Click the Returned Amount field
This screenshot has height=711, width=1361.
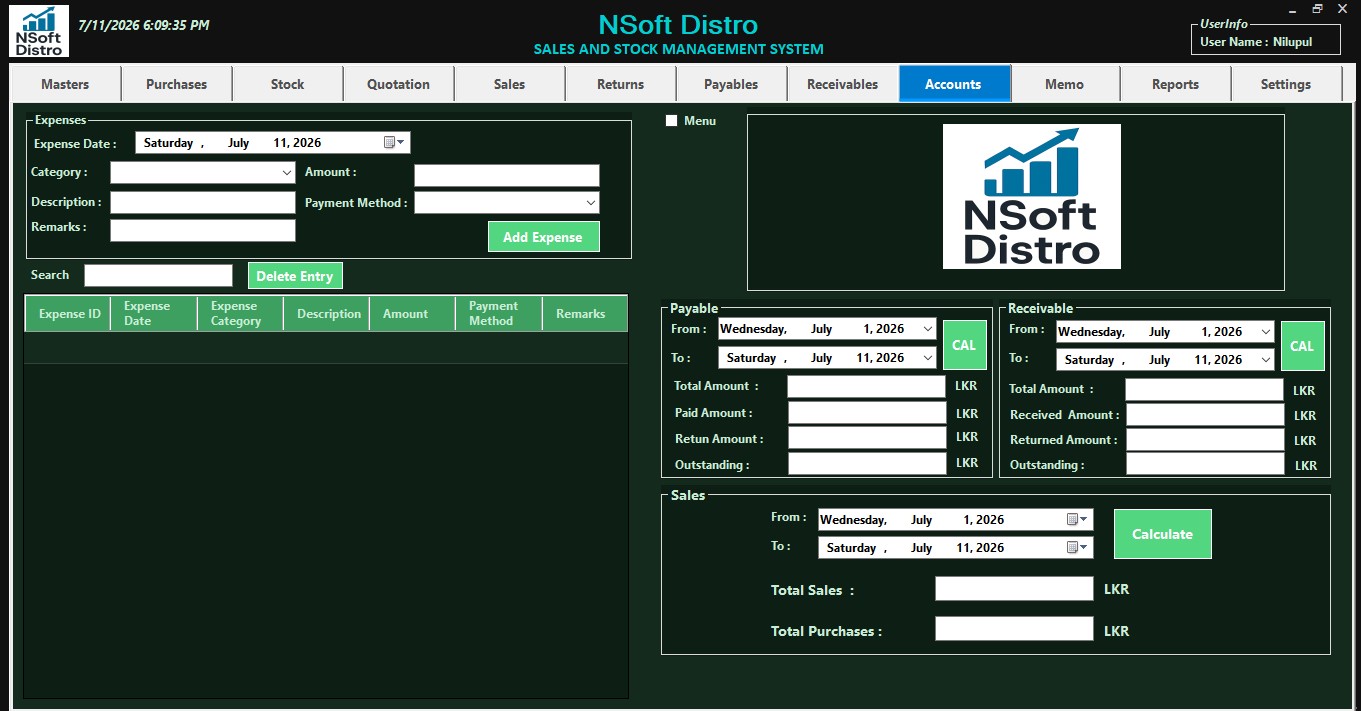click(x=1205, y=440)
